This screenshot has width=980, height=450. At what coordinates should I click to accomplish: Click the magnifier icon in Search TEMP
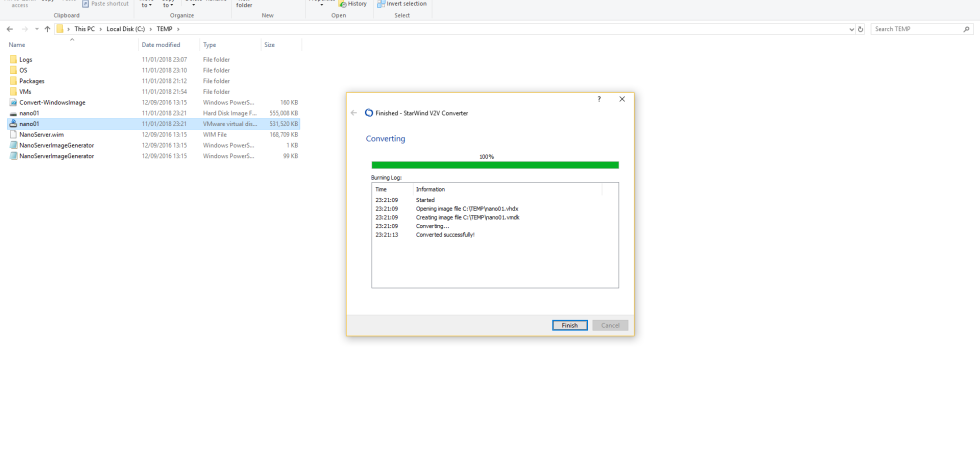click(967, 29)
